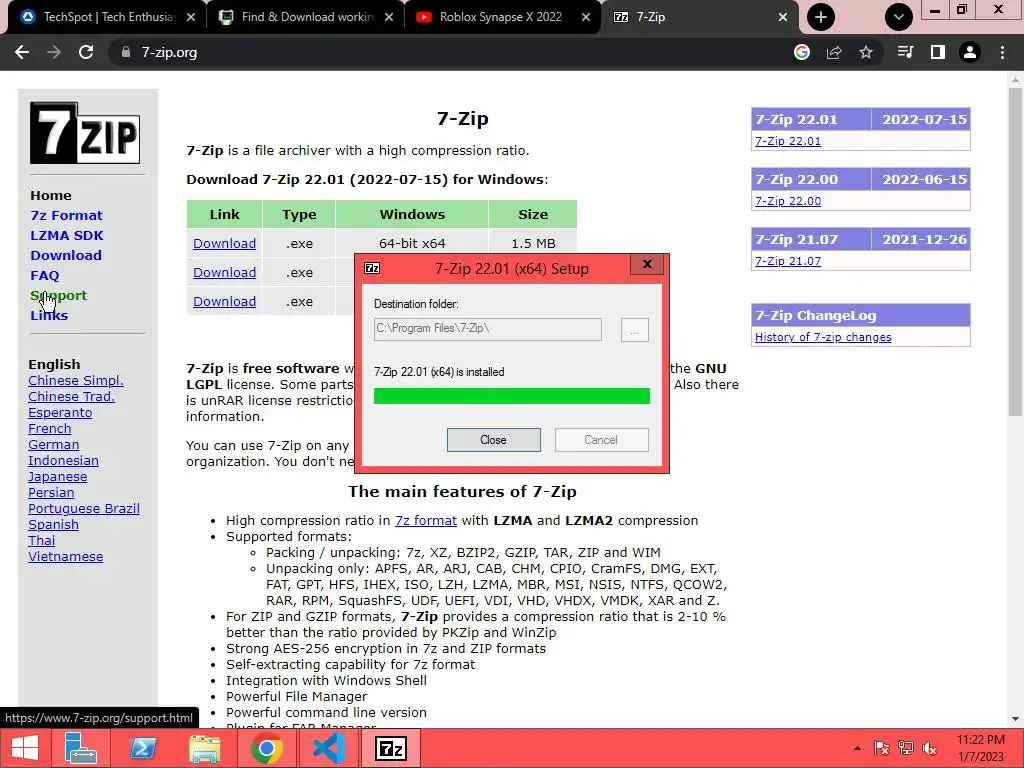Open Home in the sidebar menu
1024x768 pixels.
51,195
